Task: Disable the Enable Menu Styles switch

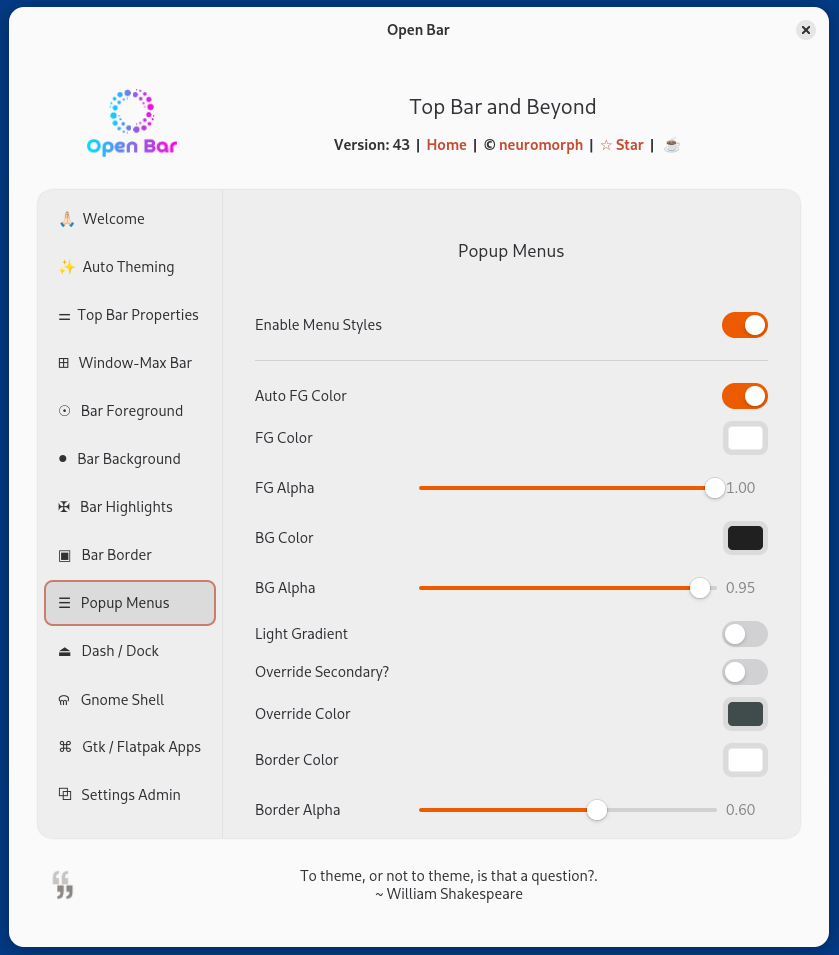Action: pos(744,325)
